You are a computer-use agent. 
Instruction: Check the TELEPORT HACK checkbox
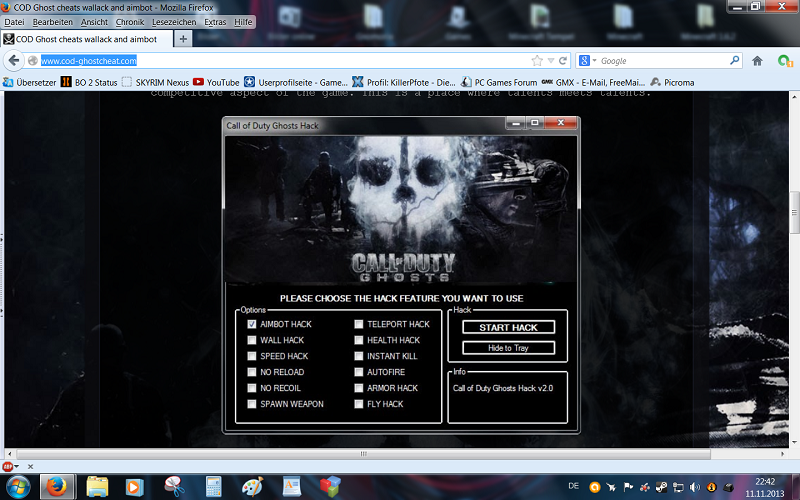coord(359,324)
